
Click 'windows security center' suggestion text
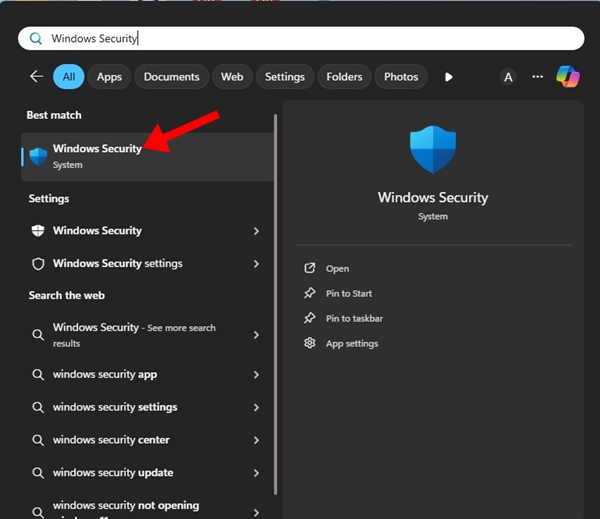[111, 440]
